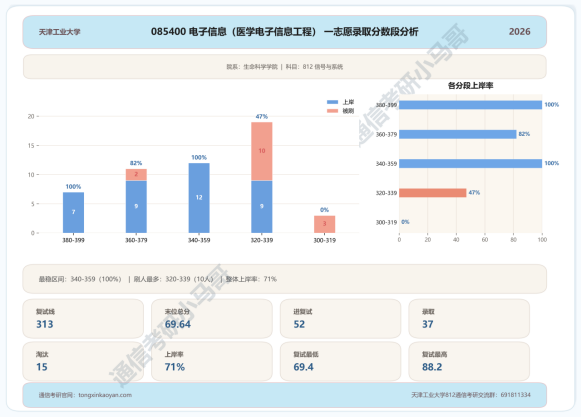
Task: Click the 320-339 row label in 上岸率 chart
Action: click(386, 193)
